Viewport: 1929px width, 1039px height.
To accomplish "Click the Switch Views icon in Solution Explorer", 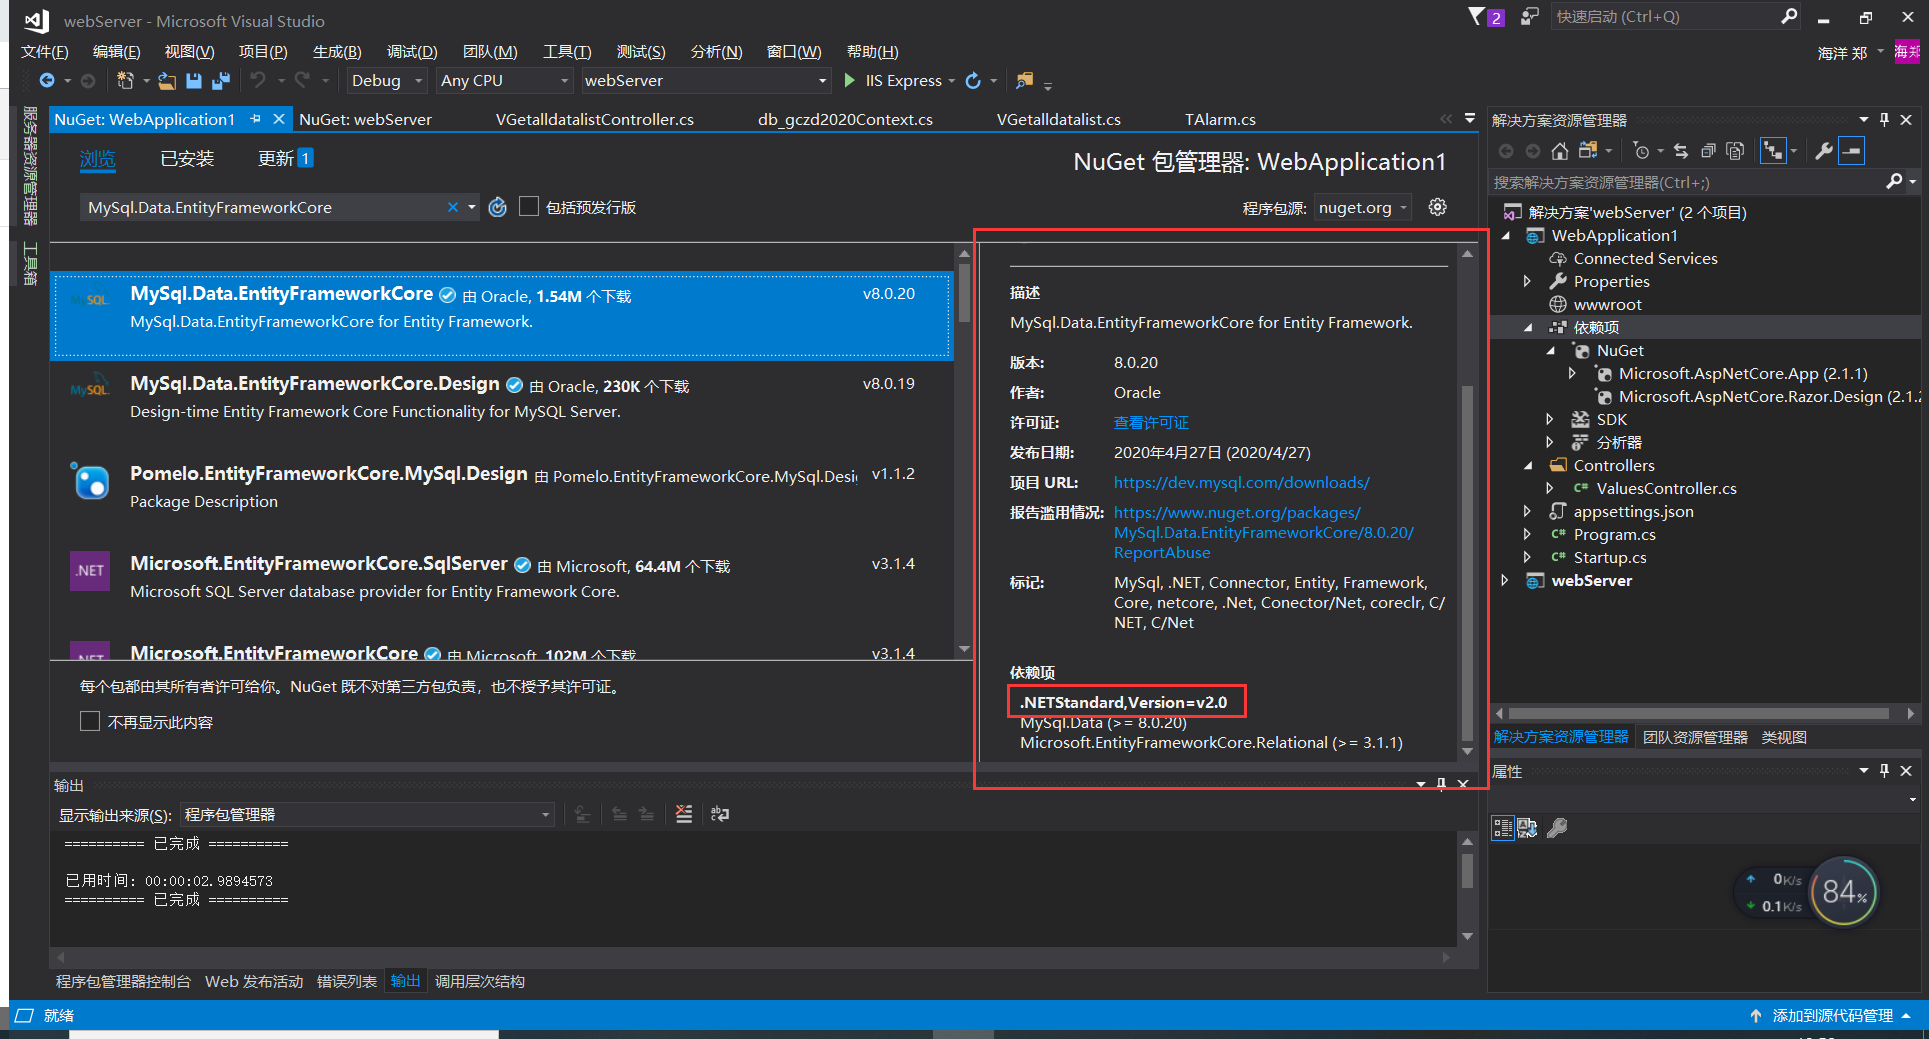I will point(1588,151).
